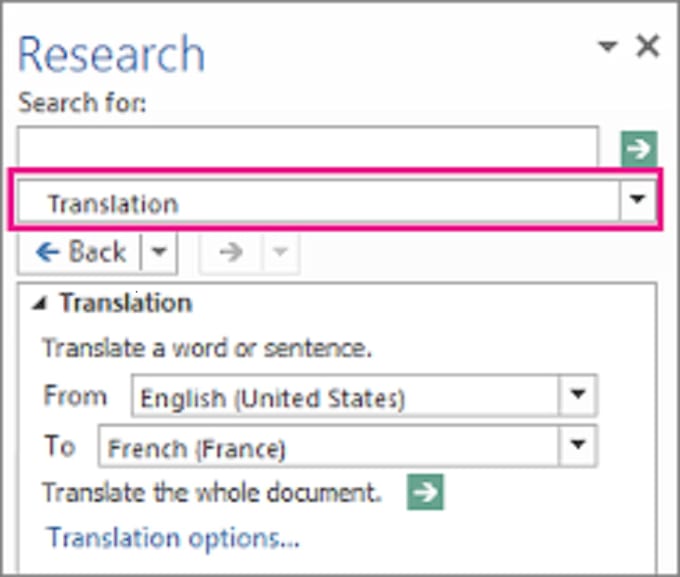Go Back in research results
The width and height of the screenshot is (680, 577).
[x=80, y=253]
